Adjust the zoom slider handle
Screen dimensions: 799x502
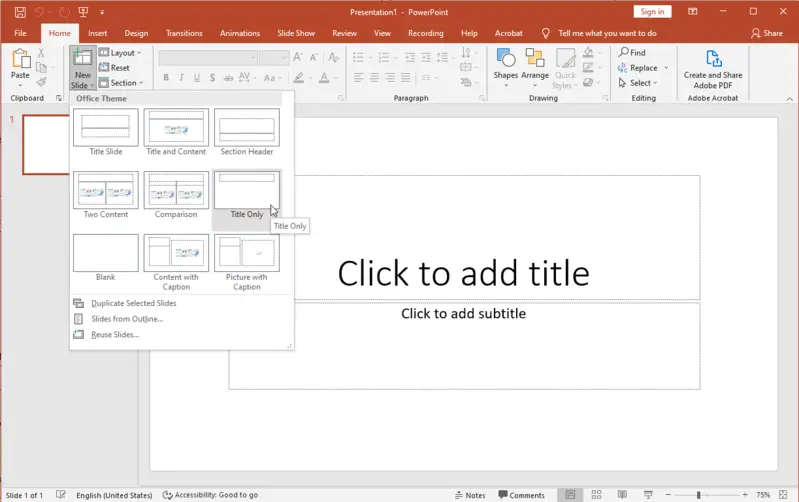click(x=699, y=495)
